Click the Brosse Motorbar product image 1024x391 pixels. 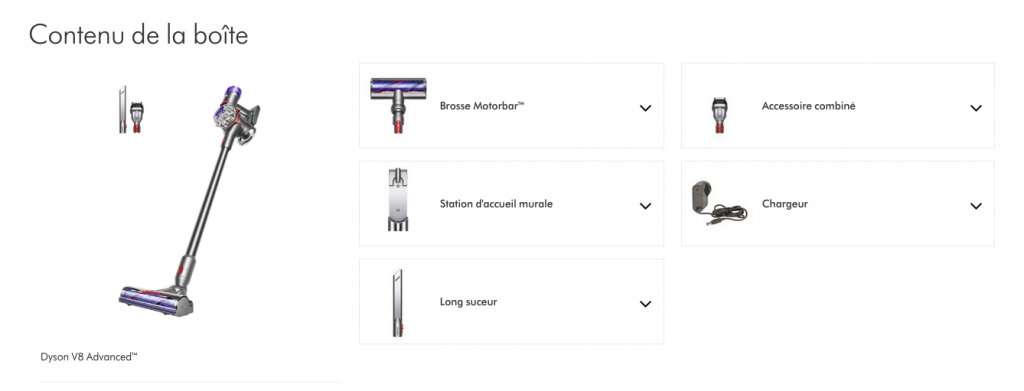[399, 105]
